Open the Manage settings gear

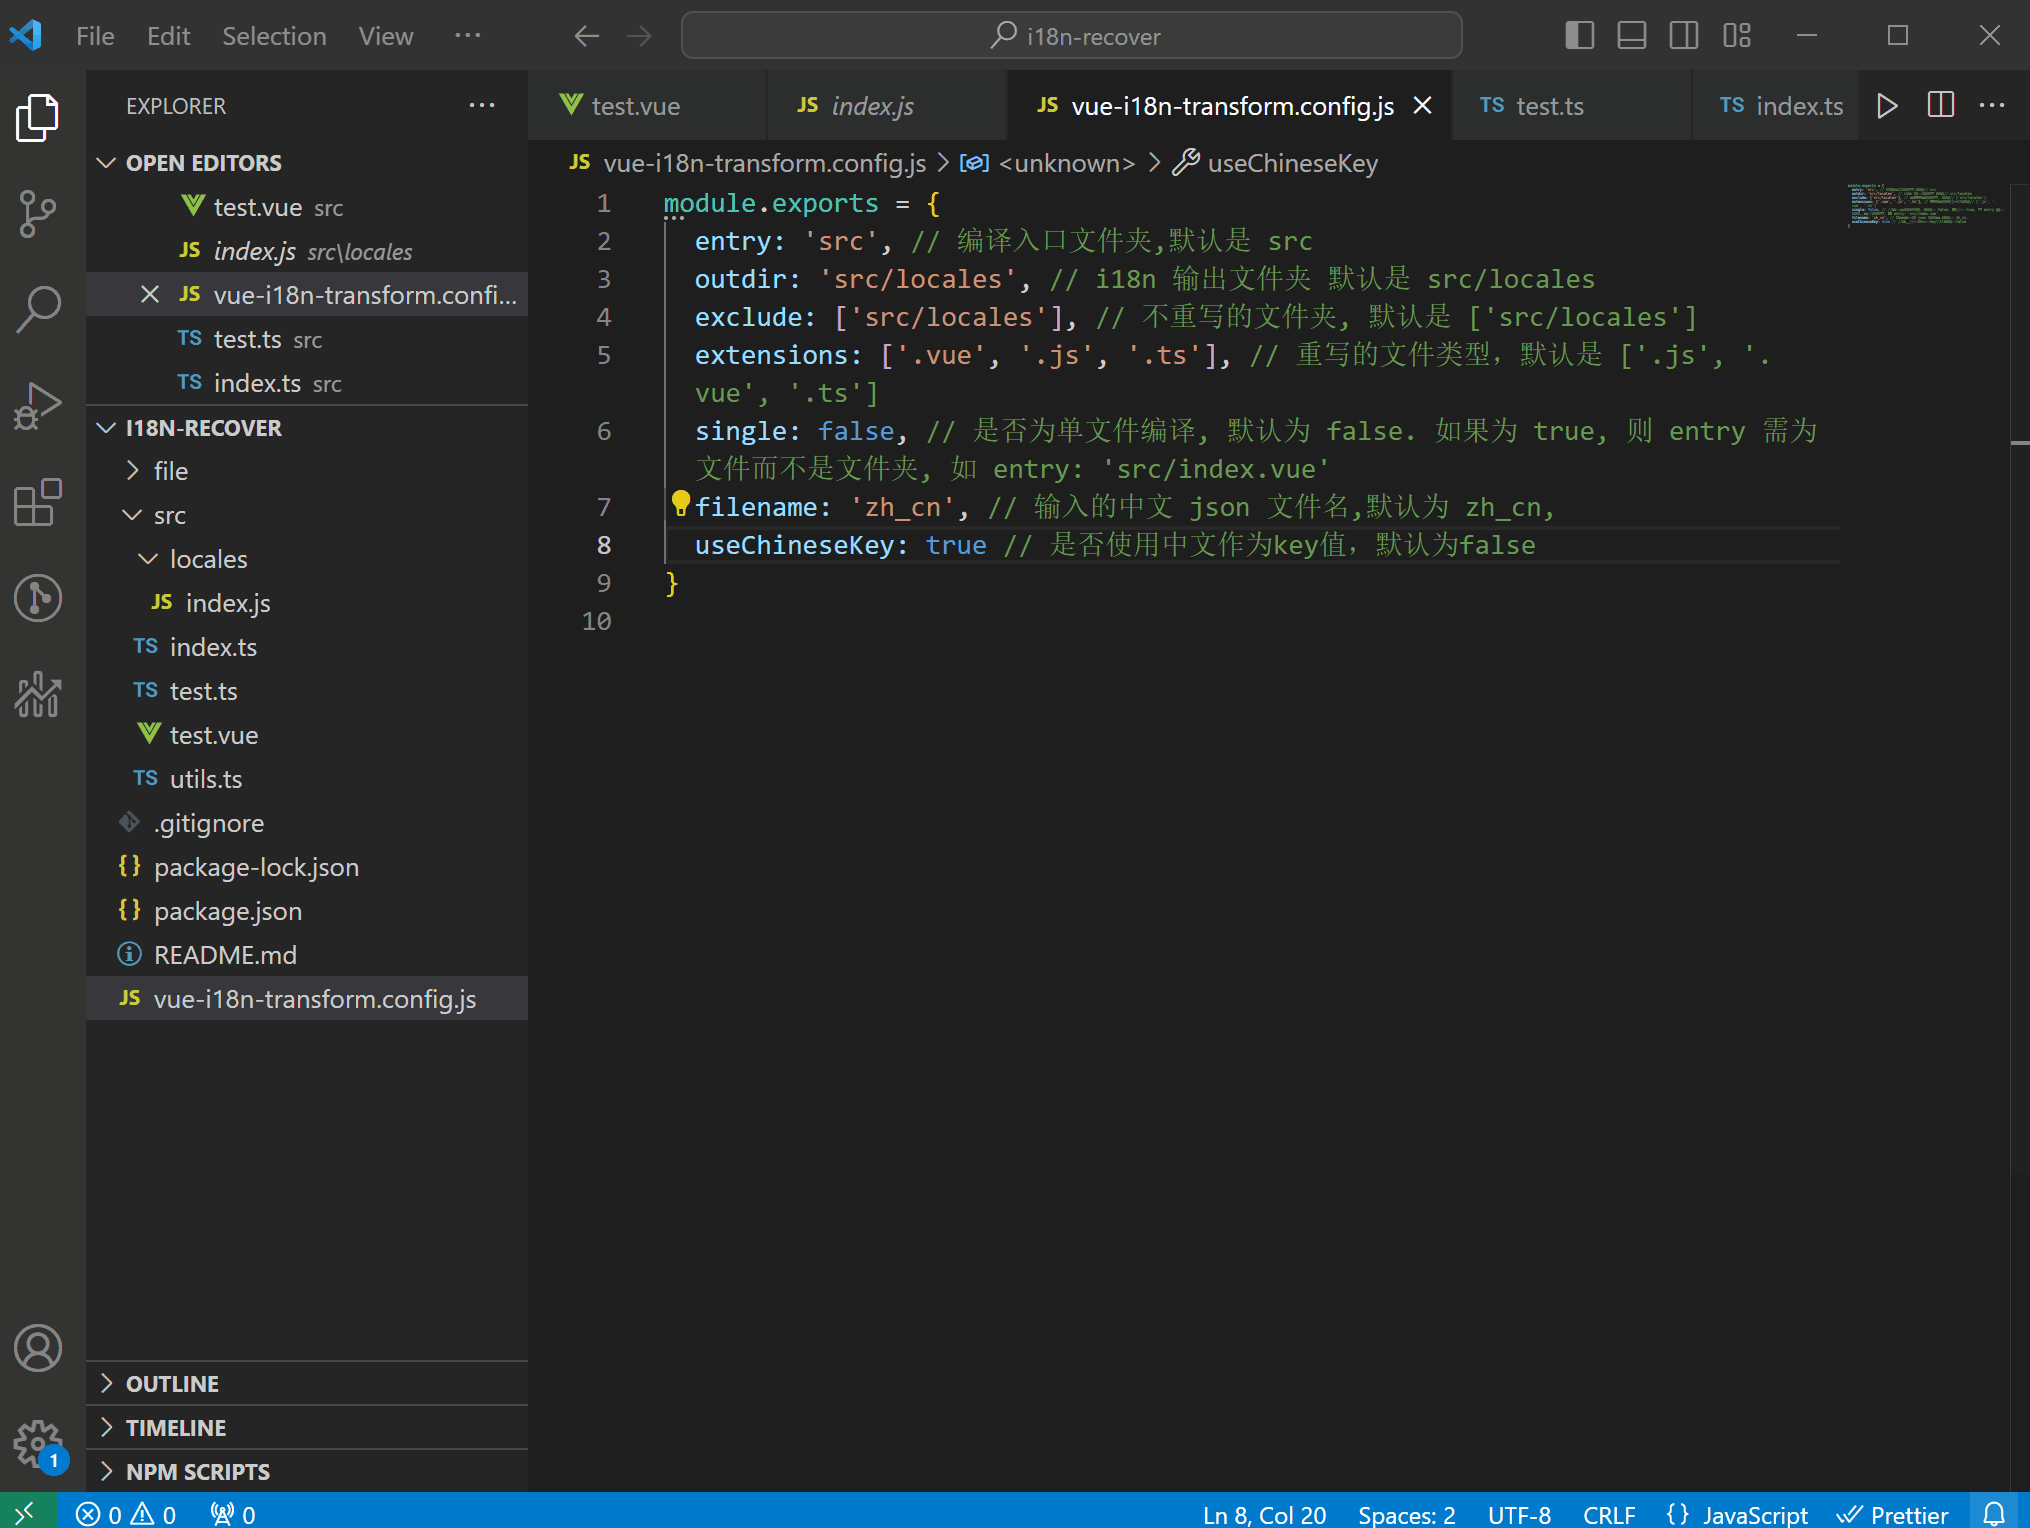(x=38, y=1443)
